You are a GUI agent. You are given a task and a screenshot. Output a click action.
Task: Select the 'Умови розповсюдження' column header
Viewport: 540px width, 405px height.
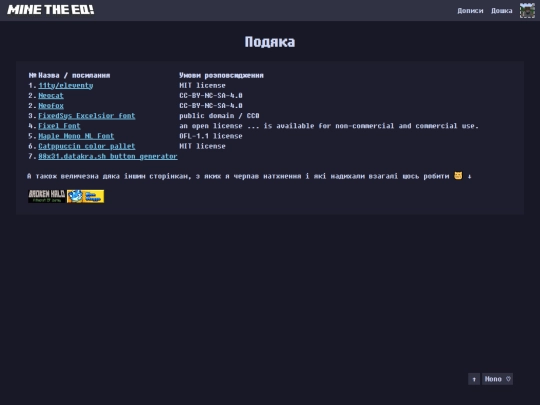[221, 75]
